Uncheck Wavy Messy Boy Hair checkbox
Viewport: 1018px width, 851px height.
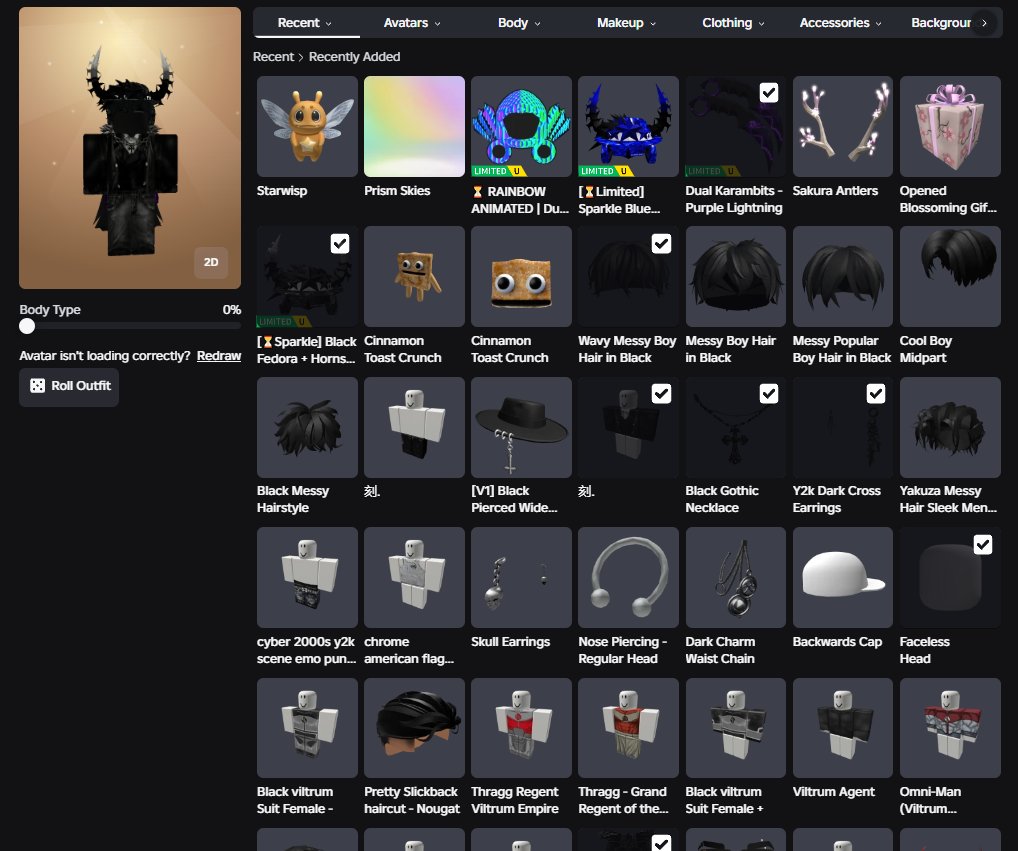click(661, 243)
